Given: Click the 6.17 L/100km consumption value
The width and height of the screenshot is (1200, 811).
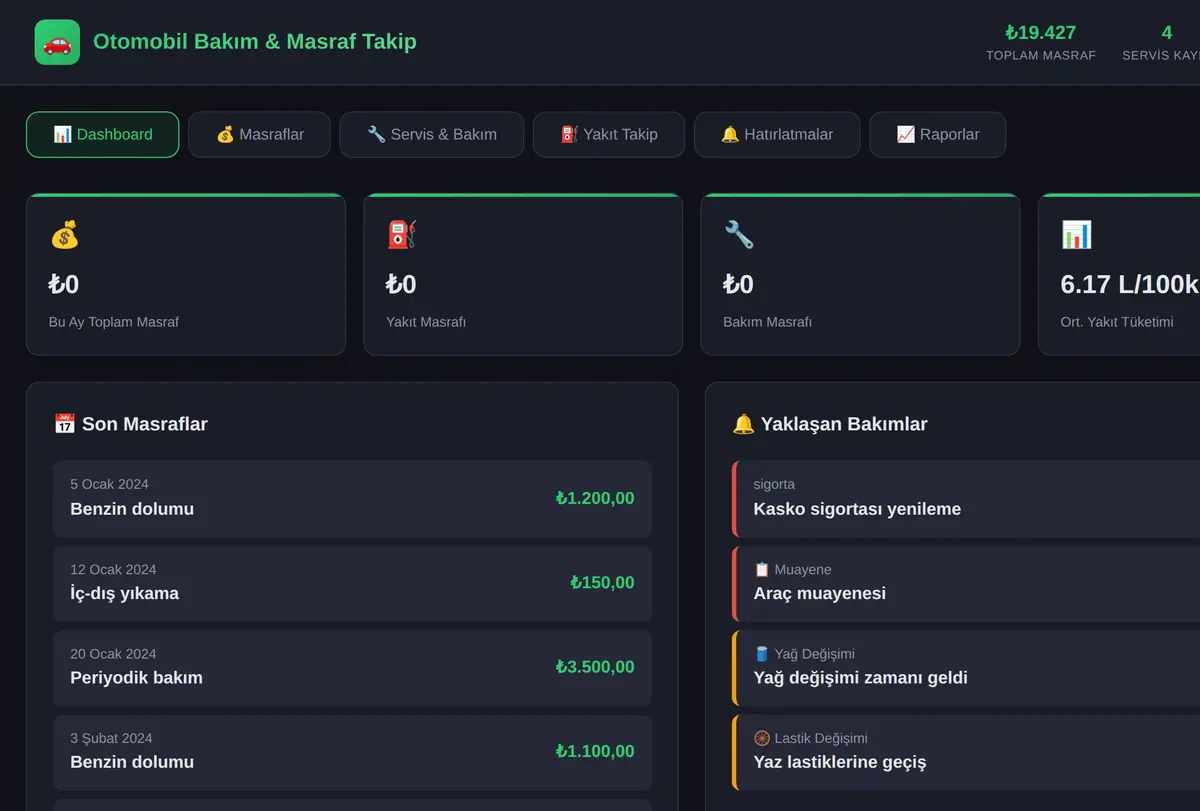Looking at the screenshot, I should [x=1130, y=285].
